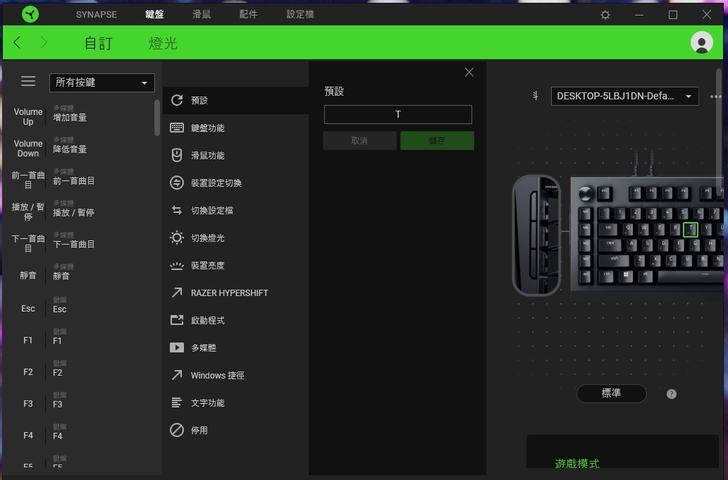Select the Volume Down key row
This screenshot has width=728, height=480.
[79, 148]
